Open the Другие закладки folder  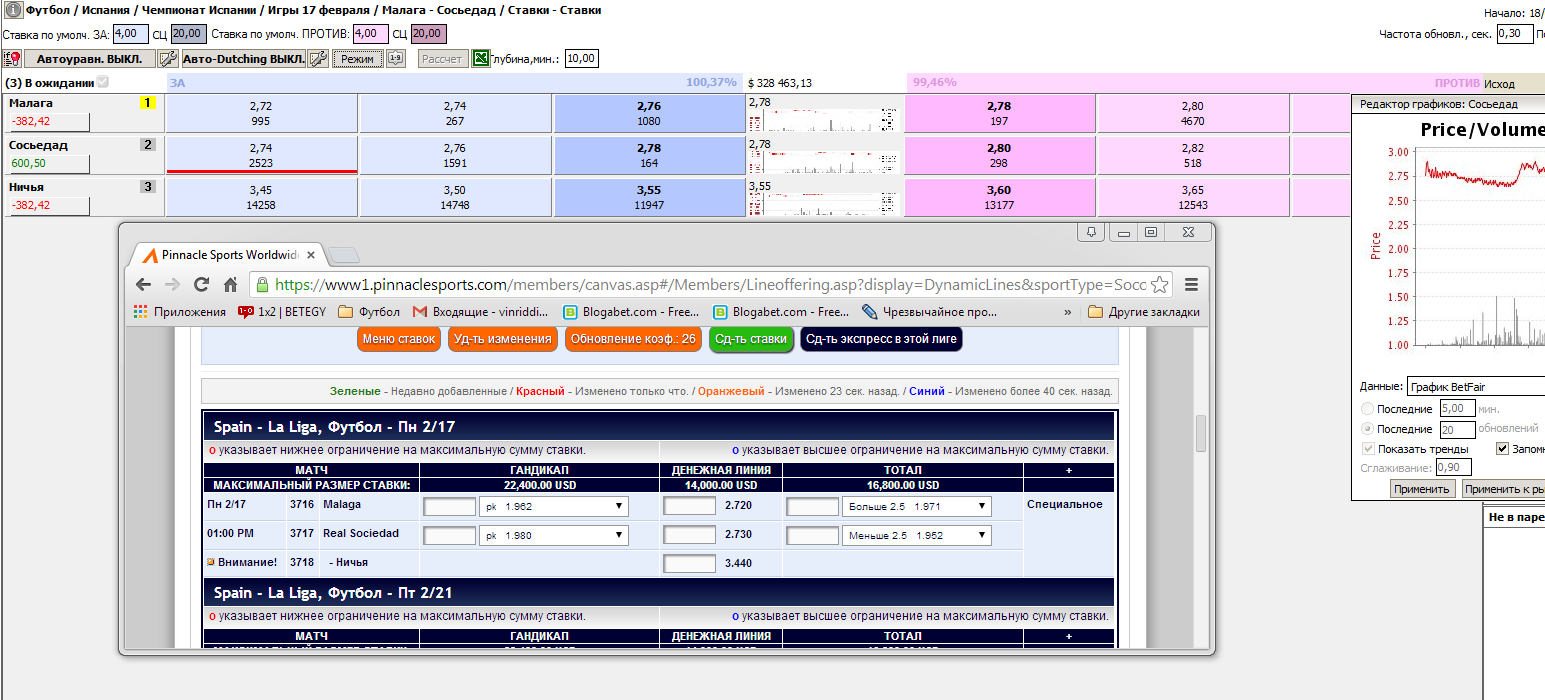(1143, 312)
